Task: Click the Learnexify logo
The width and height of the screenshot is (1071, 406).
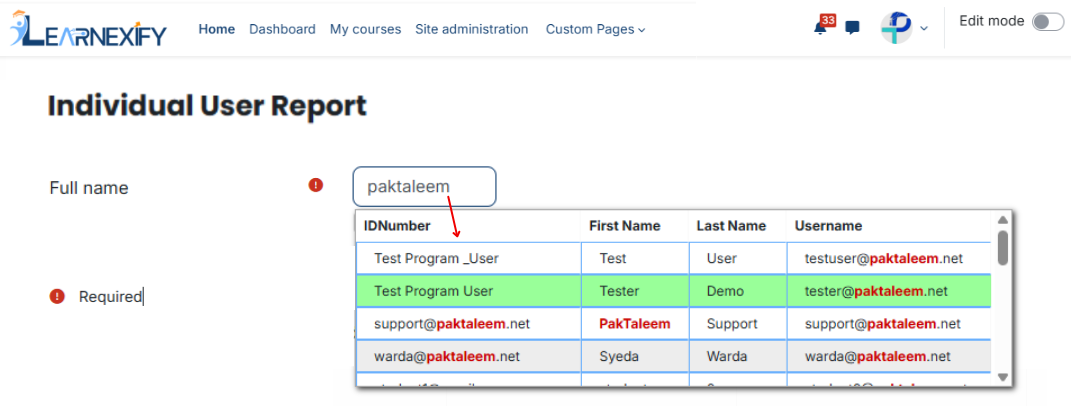Action: 87,29
